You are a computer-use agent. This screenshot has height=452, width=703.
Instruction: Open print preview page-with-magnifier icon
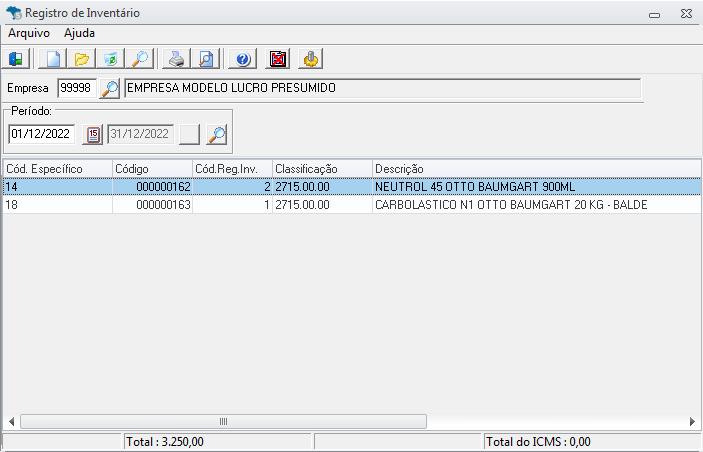pos(205,59)
